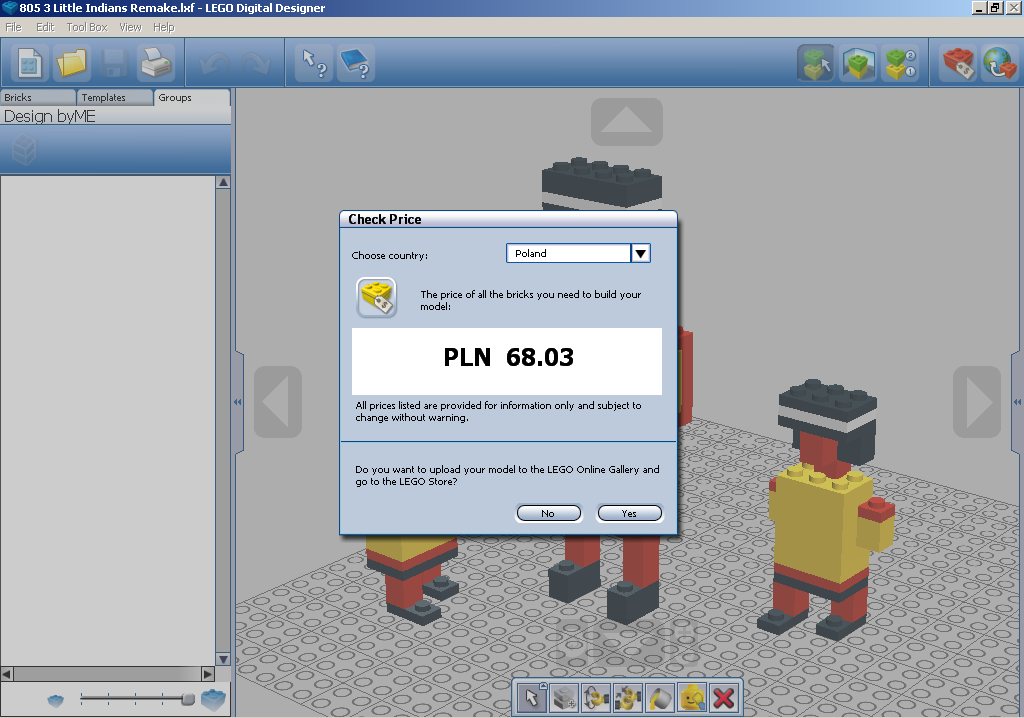Click the Check Price red brick icon
This screenshot has height=718, width=1024.
point(958,63)
